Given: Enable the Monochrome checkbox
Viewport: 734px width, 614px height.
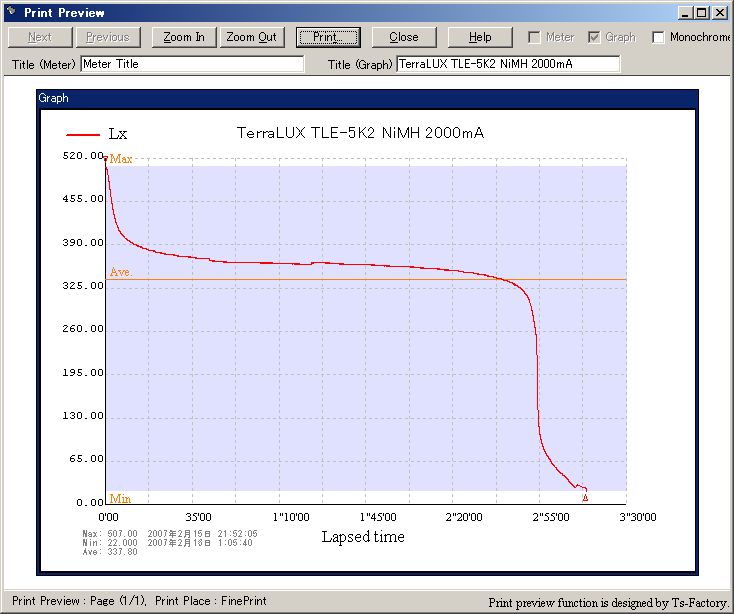Looking at the screenshot, I should click(x=658, y=37).
